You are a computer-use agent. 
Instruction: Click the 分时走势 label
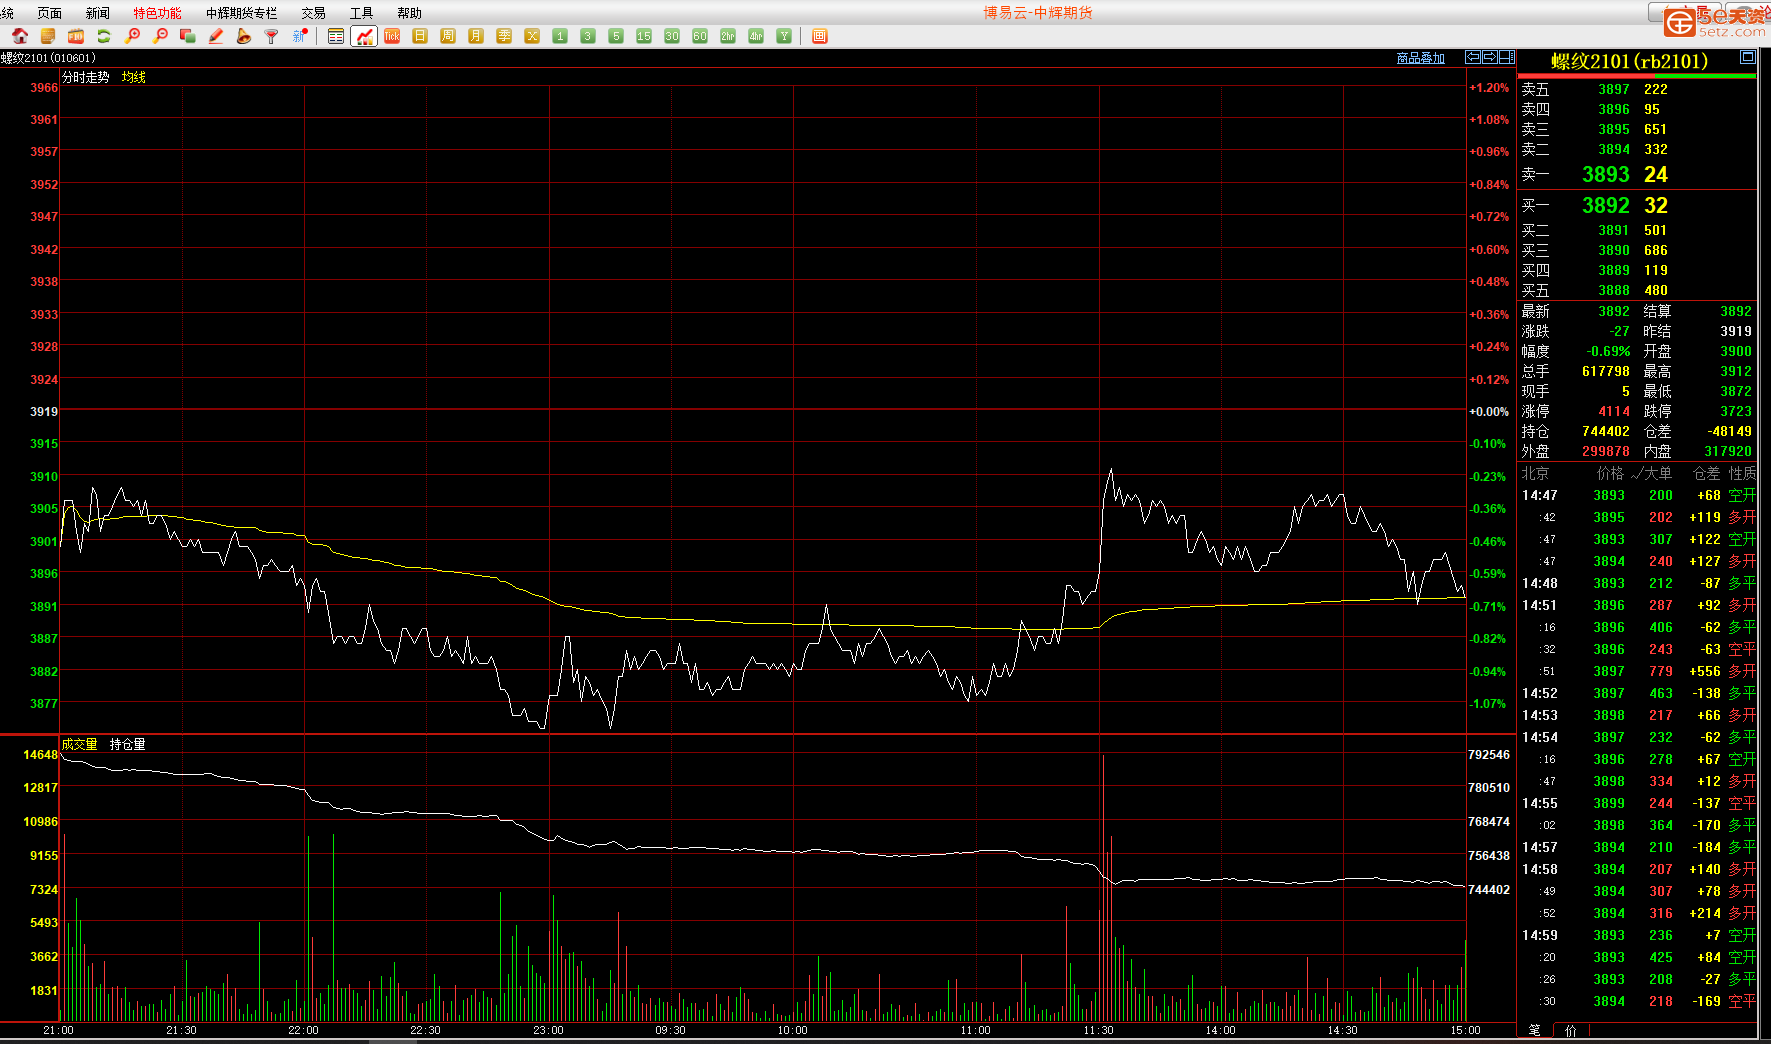pos(86,77)
